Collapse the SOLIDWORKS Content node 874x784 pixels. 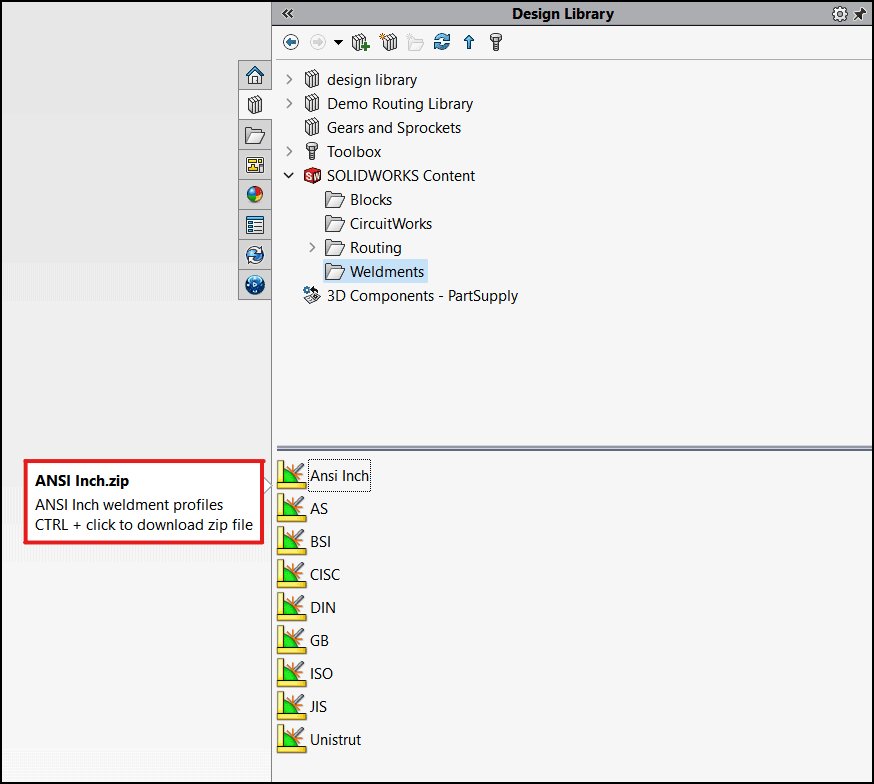289,176
